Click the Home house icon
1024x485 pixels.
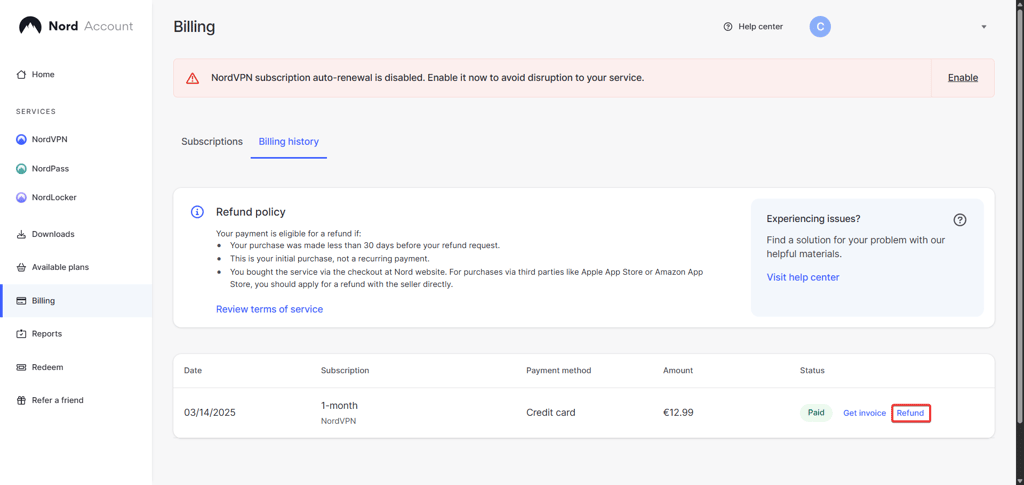point(21,74)
